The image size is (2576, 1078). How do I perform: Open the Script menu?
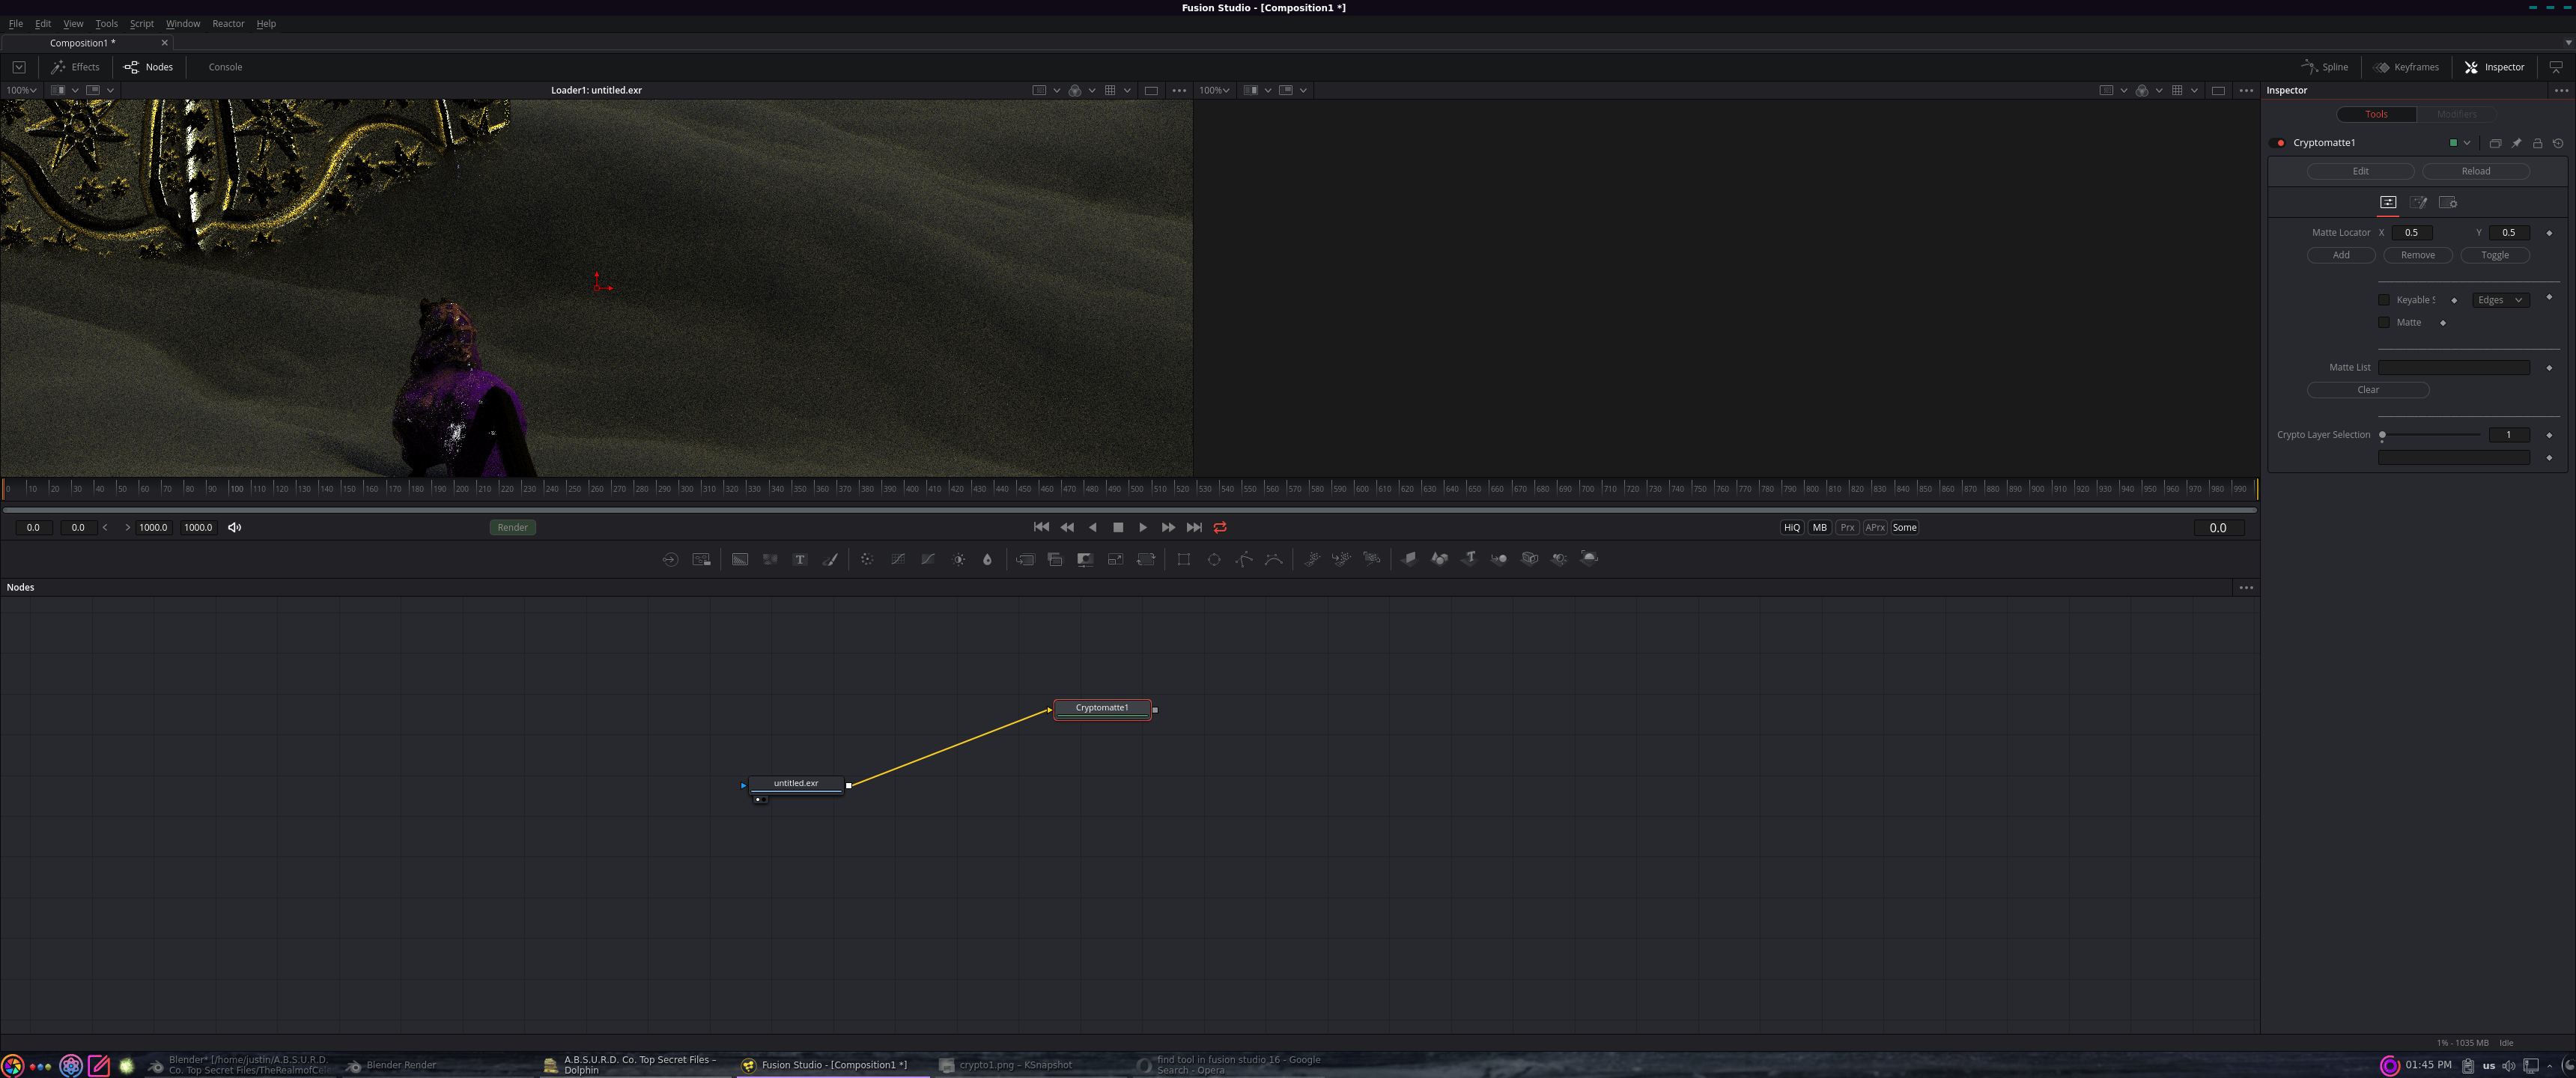(142, 24)
